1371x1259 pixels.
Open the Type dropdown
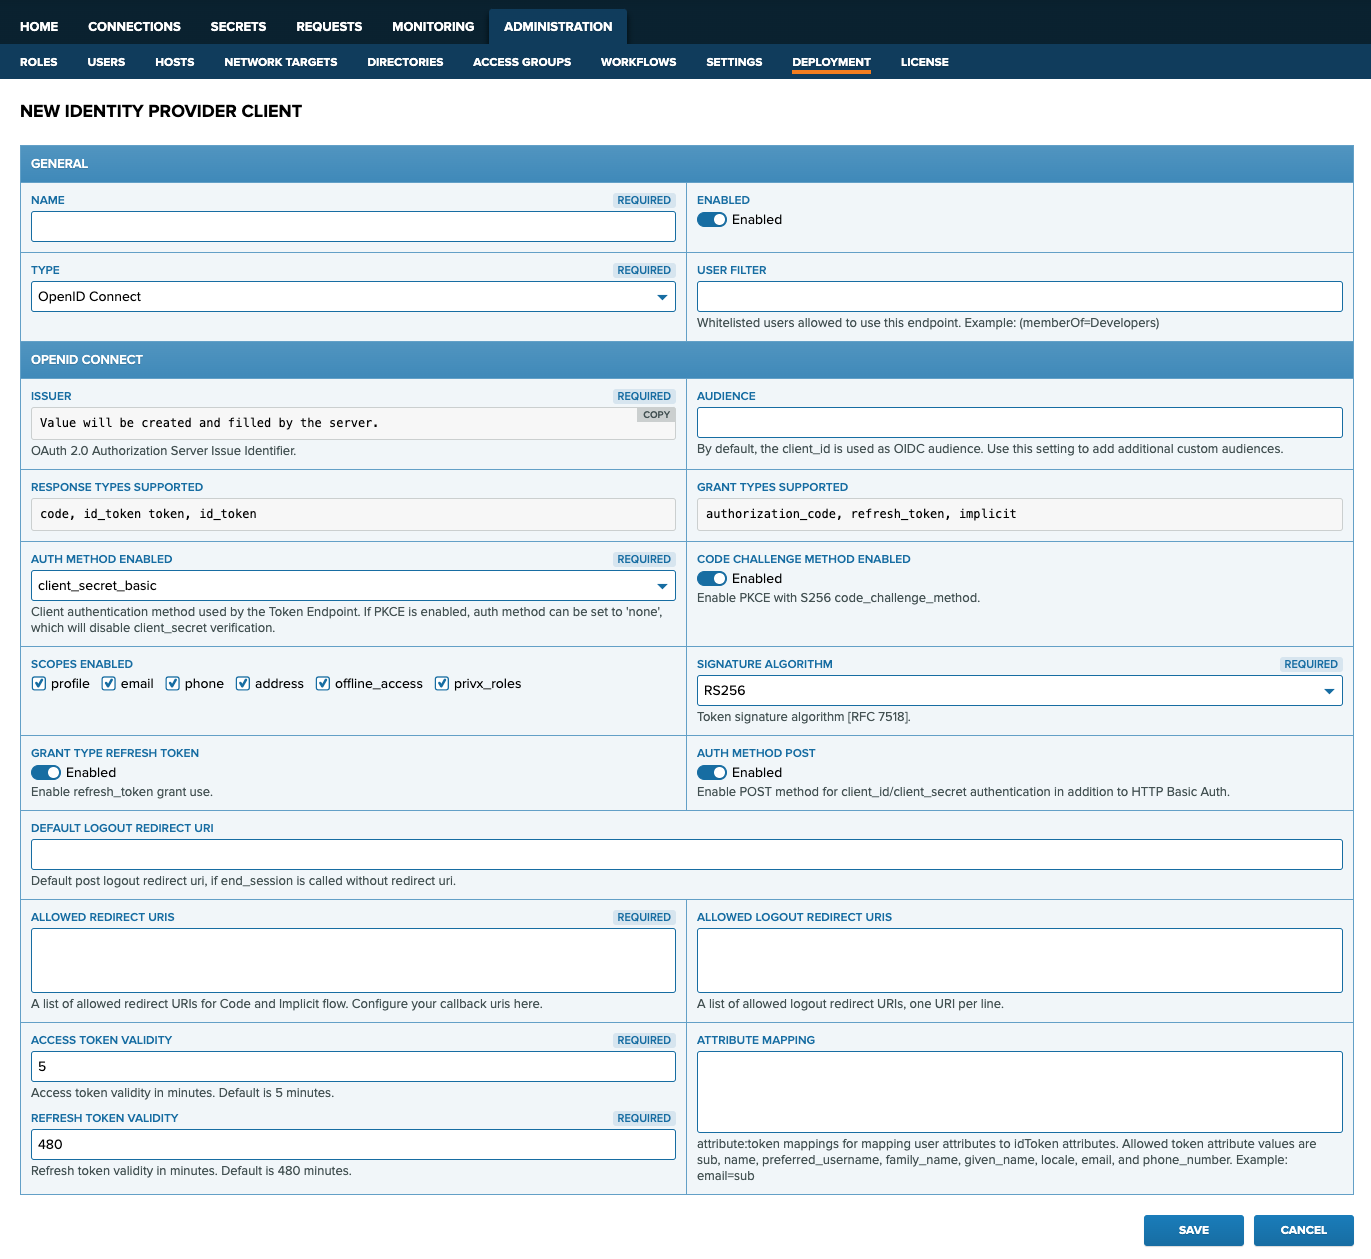[353, 297]
